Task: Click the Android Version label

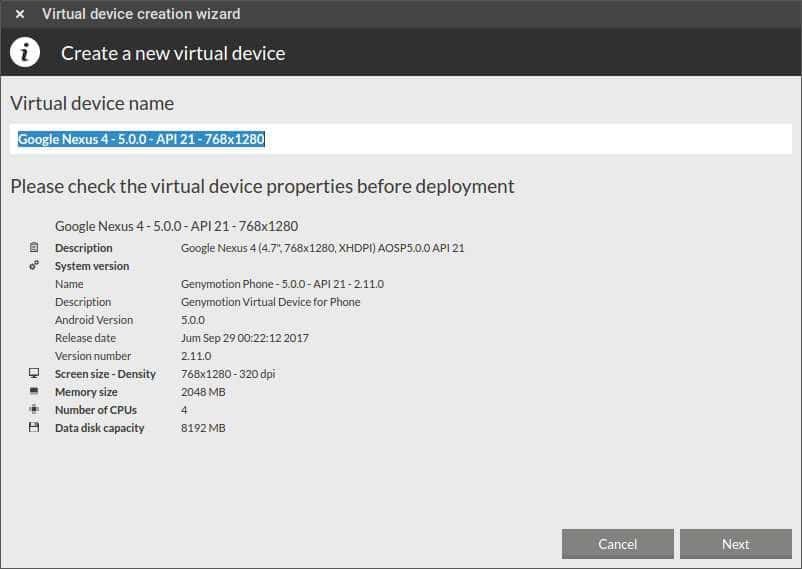Action: coord(94,320)
